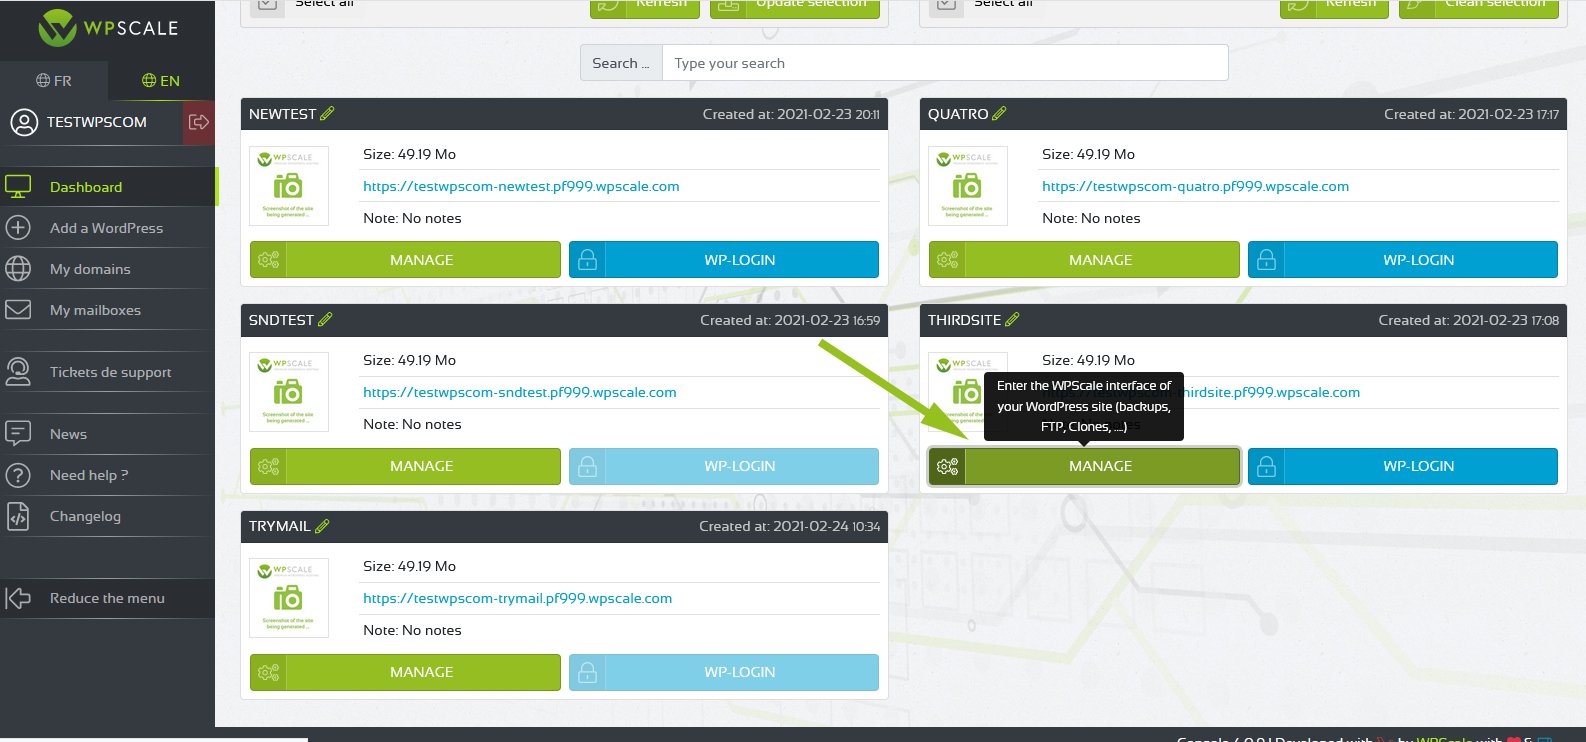Image resolution: width=1586 pixels, height=742 pixels.
Task: Click the gear icon on SNDTEST's MANAGE button
Action: 268,466
